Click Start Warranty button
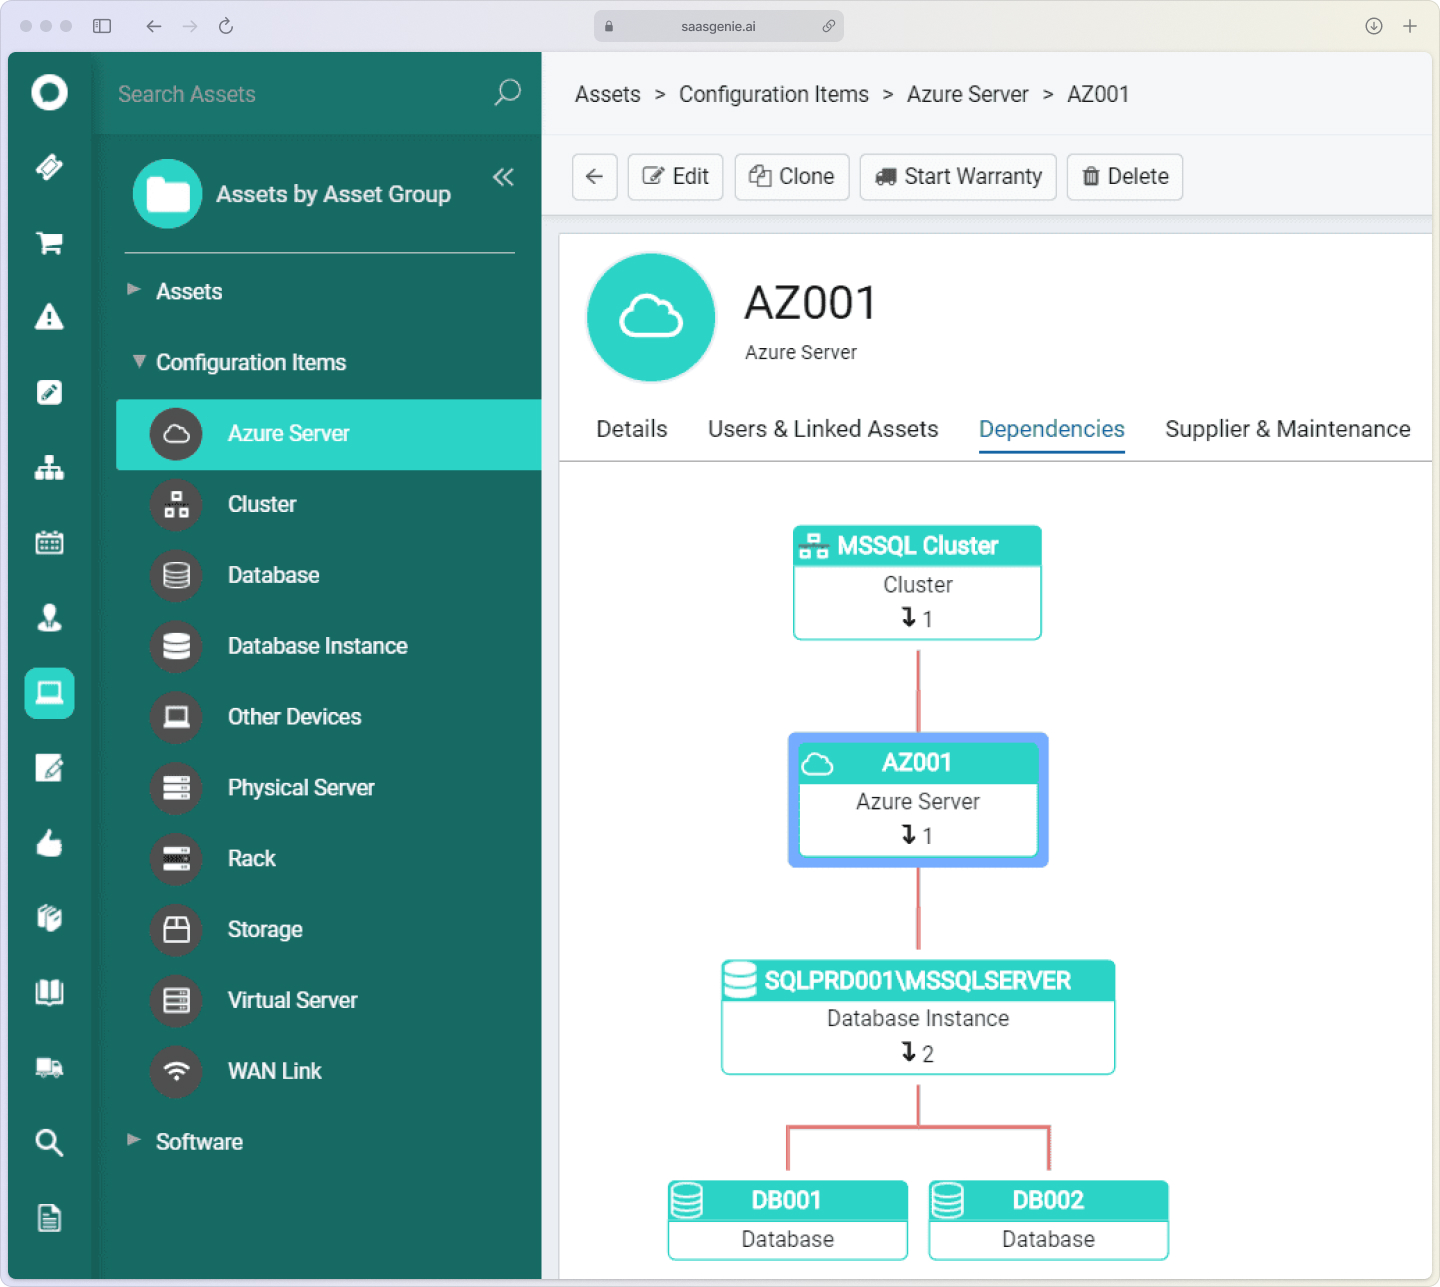This screenshot has height=1287, width=1440. point(958,177)
